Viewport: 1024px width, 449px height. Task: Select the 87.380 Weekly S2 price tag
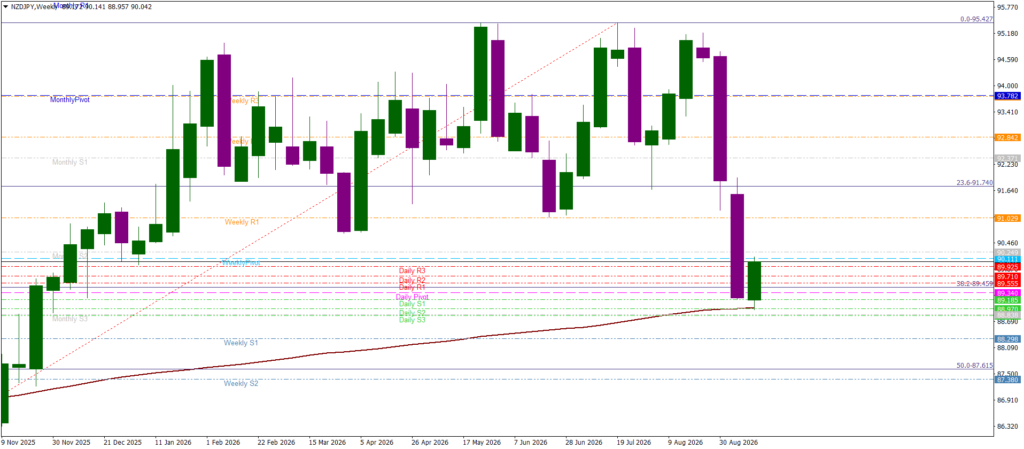point(1007,379)
